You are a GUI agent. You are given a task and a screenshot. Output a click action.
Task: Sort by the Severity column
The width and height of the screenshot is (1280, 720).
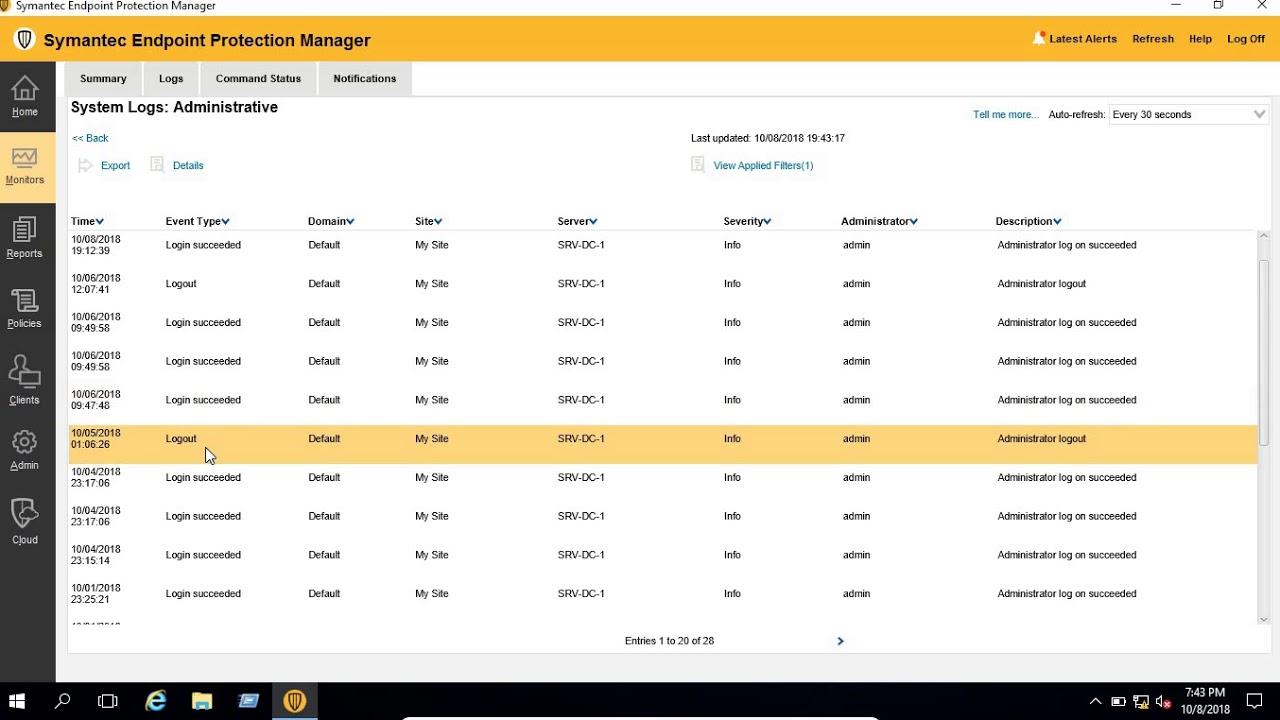(x=747, y=221)
